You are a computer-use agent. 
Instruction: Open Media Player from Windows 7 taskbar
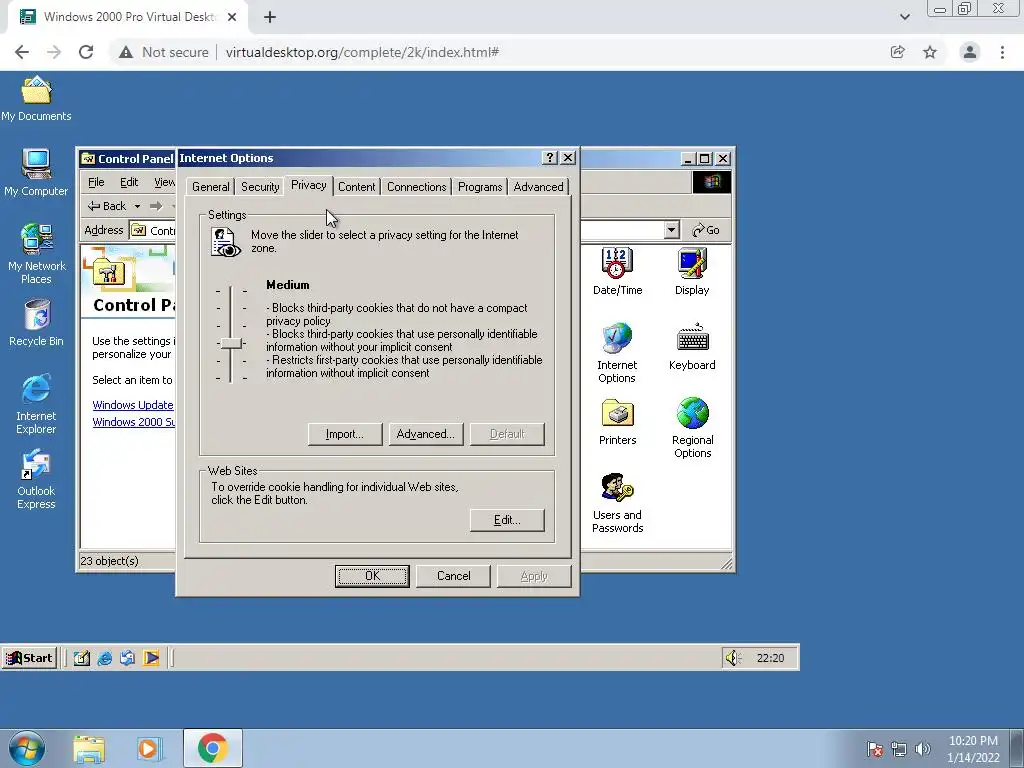(x=150, y=749)
